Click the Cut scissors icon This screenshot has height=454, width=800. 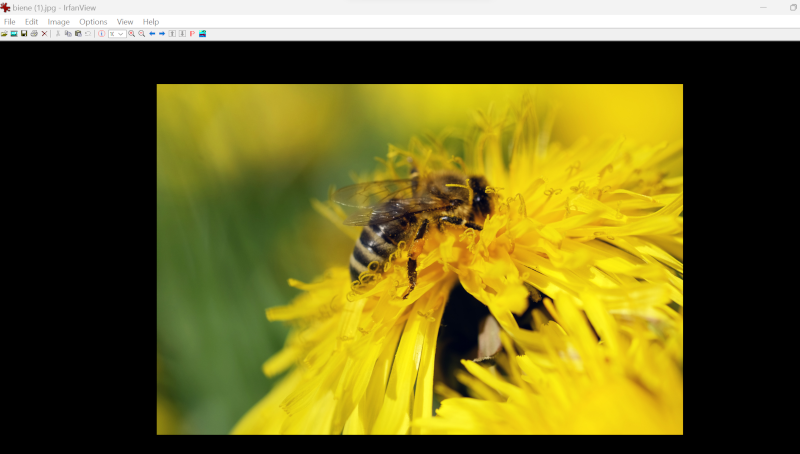pyautogui.click(x=58, y=34)
